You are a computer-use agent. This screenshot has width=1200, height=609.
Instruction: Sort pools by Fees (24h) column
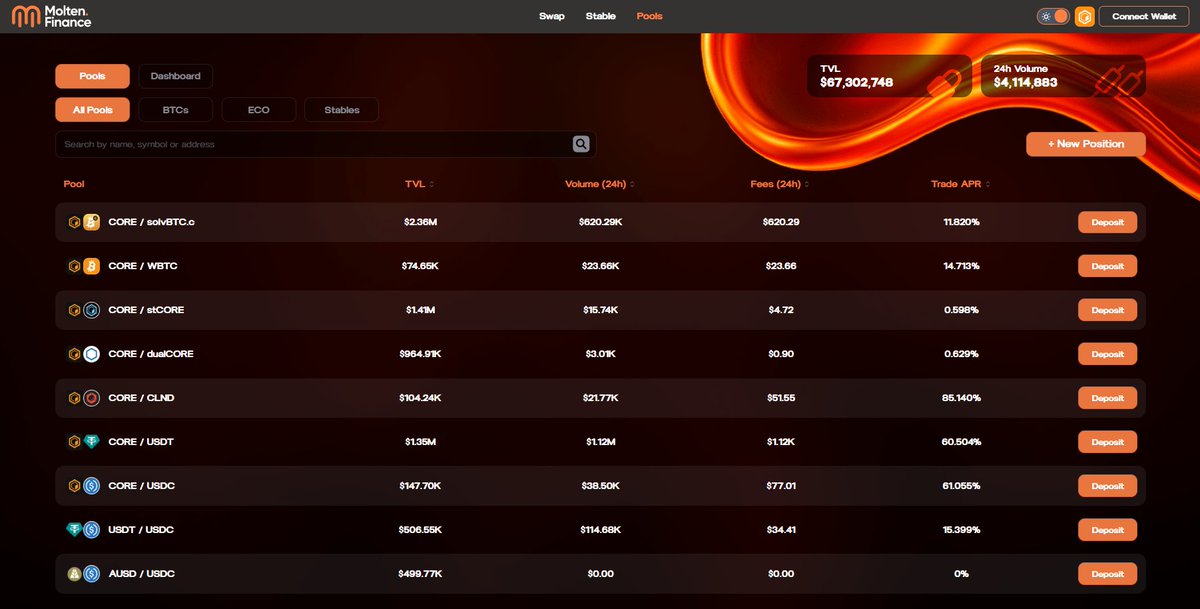(778, 184)
